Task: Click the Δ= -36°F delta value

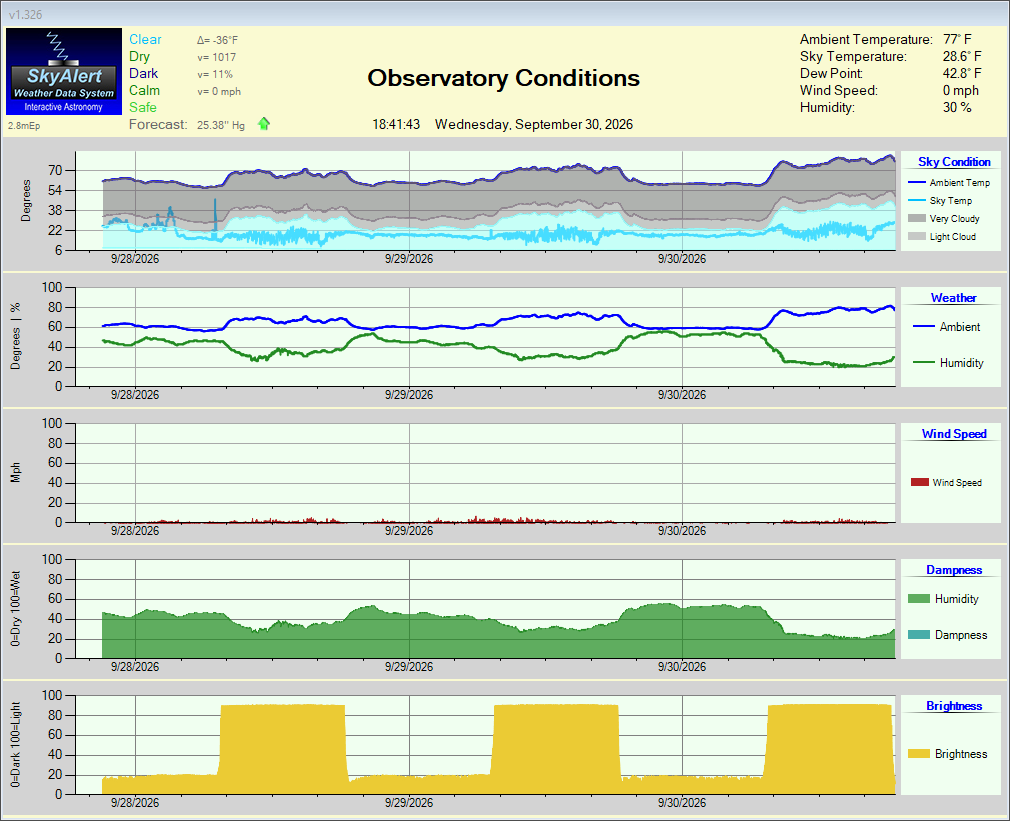Action: pos(218,40)
